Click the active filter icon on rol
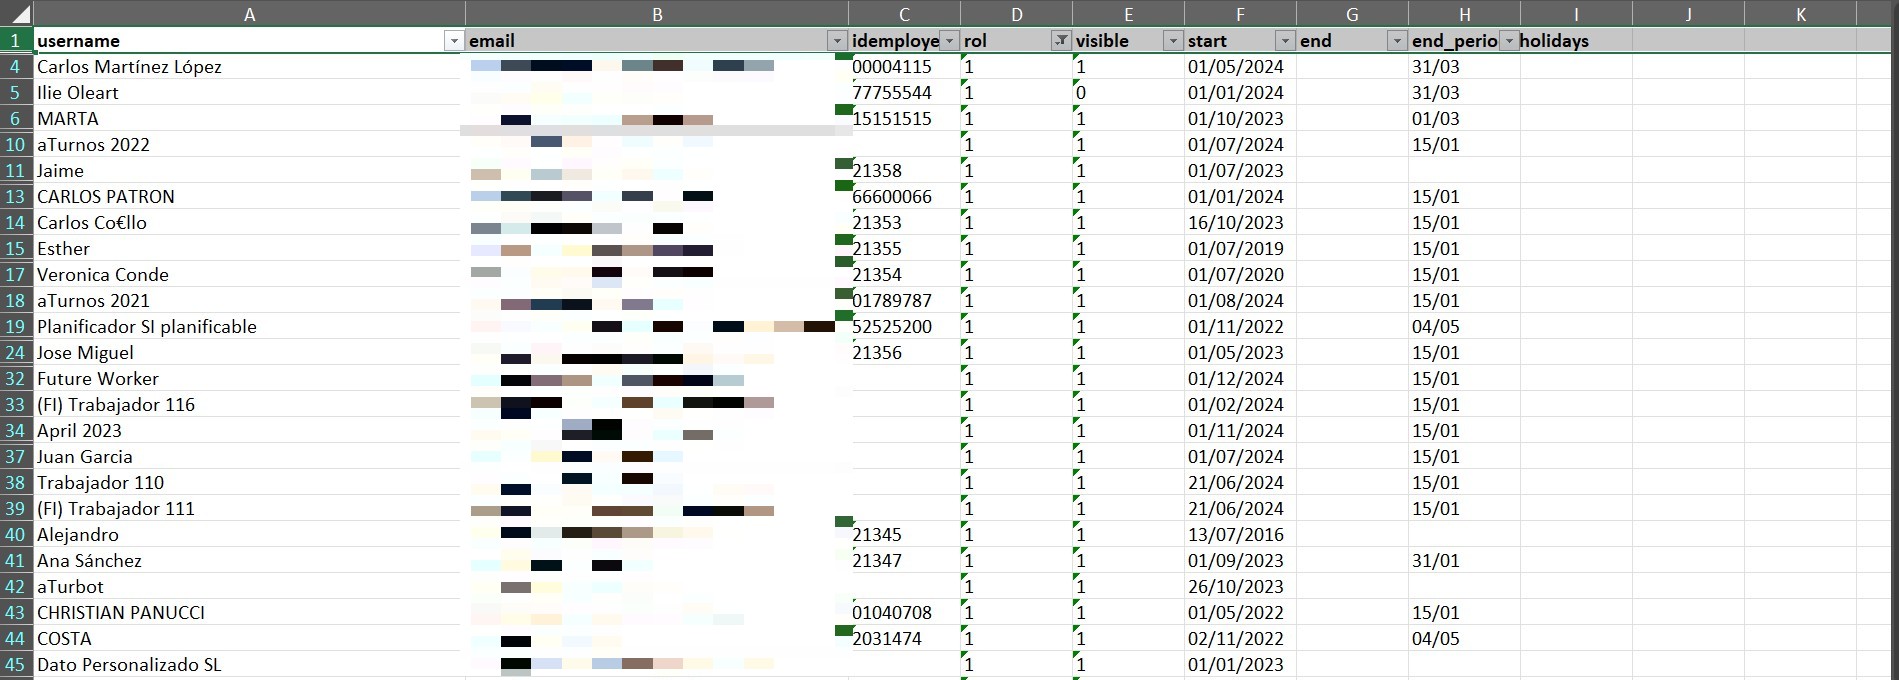1899x680 pixels. pos(1061,41)
